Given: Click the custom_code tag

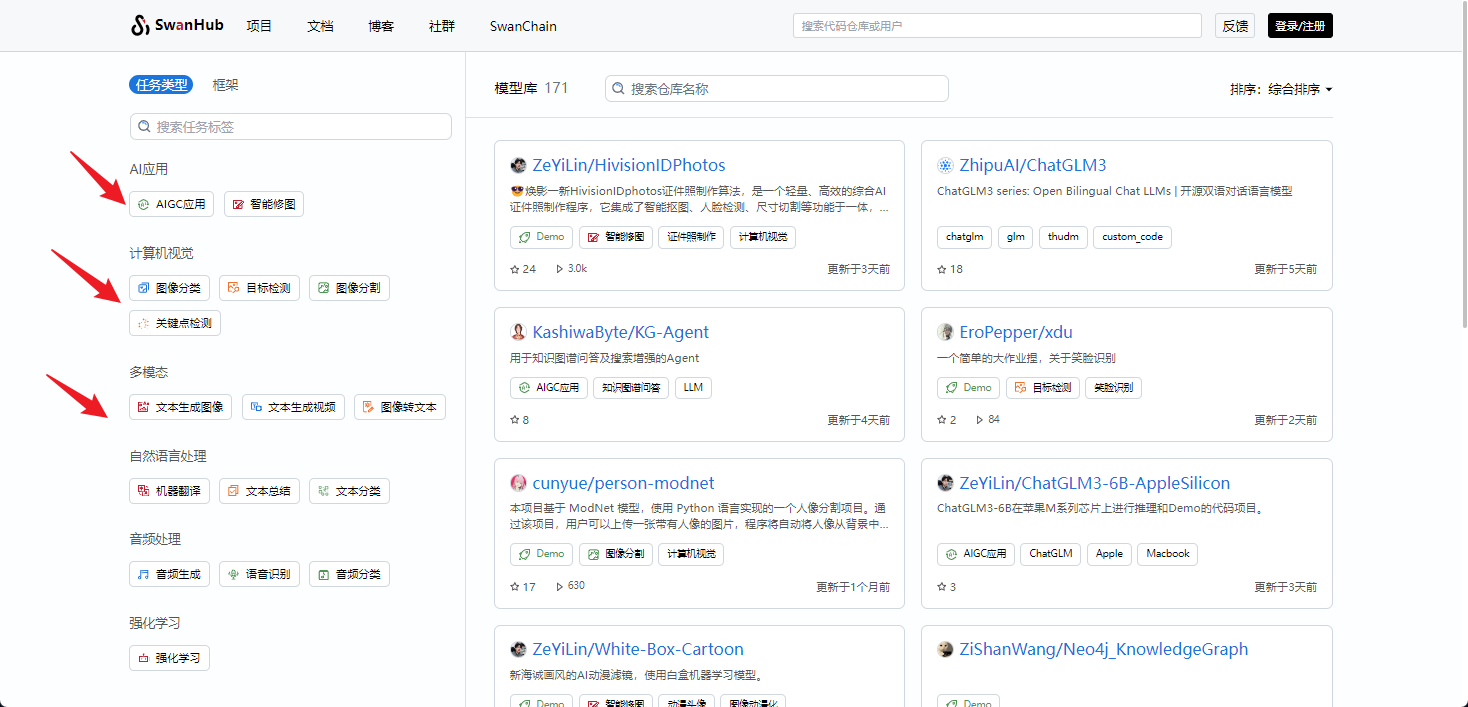Looking at the screenshot, I should (x=1132, y=237).
